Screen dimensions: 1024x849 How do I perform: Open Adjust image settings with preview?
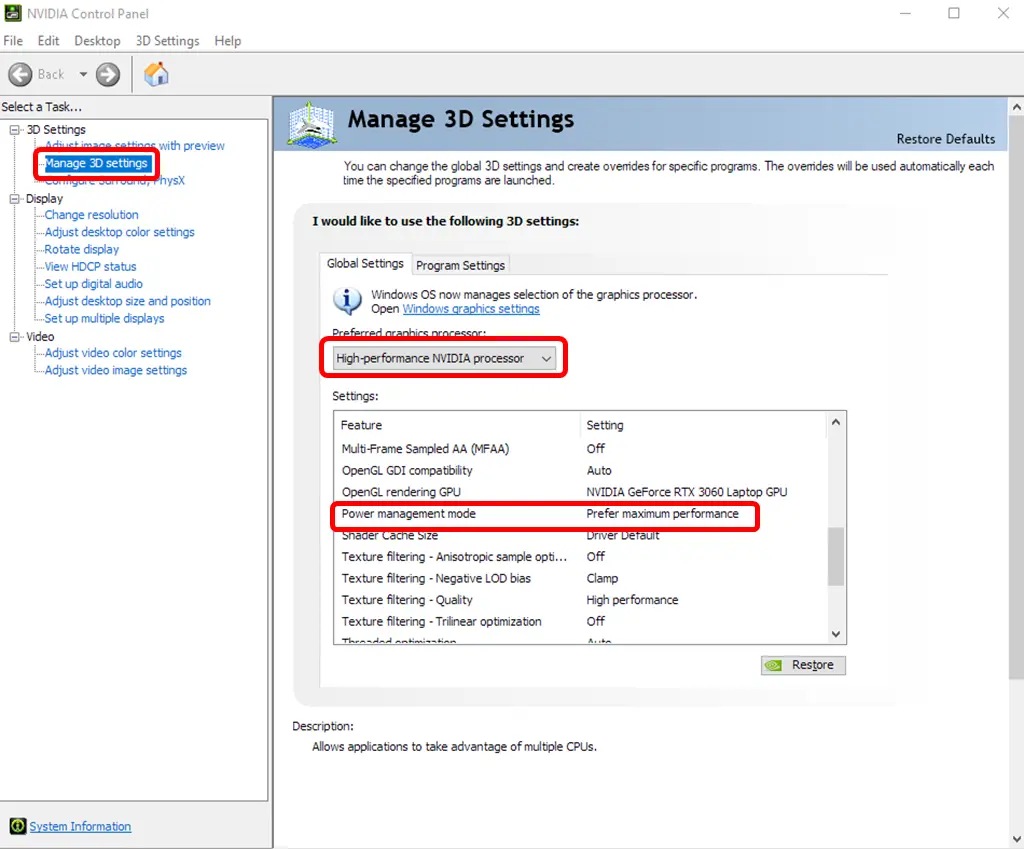pyautogui.click(x=134, y=146)
